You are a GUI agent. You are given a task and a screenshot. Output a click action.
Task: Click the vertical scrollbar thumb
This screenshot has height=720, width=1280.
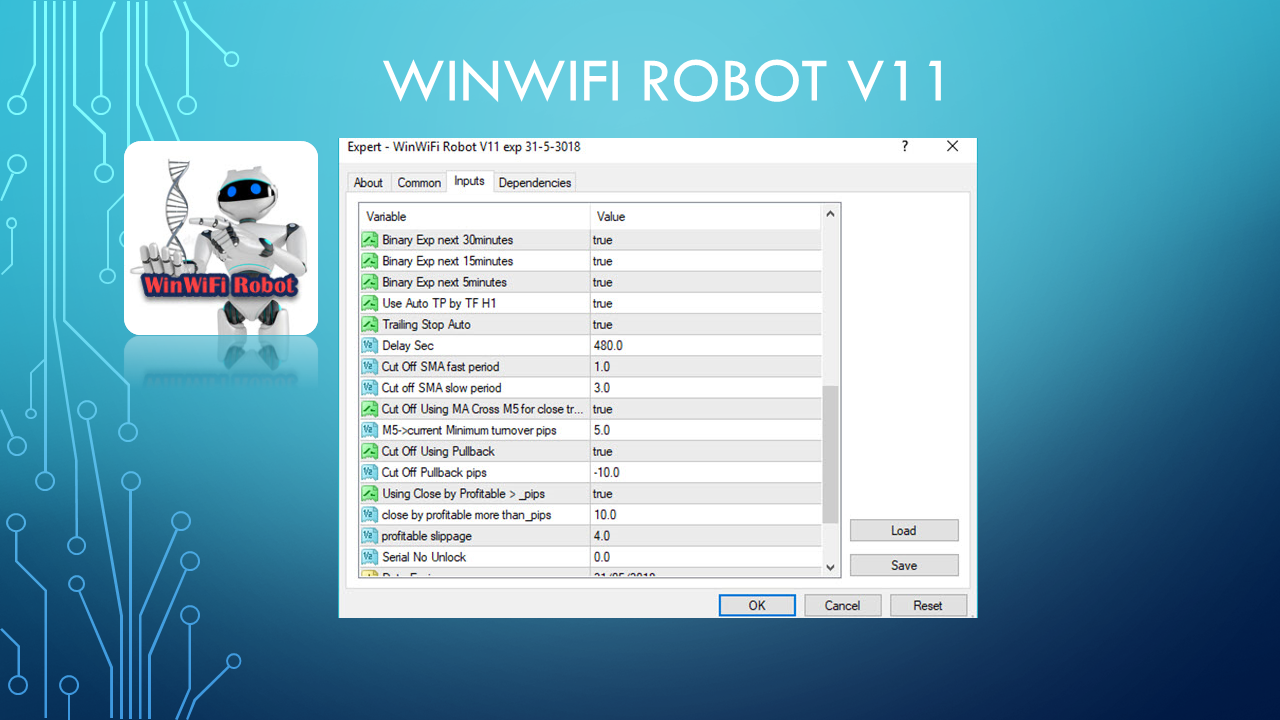tap(830, 454)
